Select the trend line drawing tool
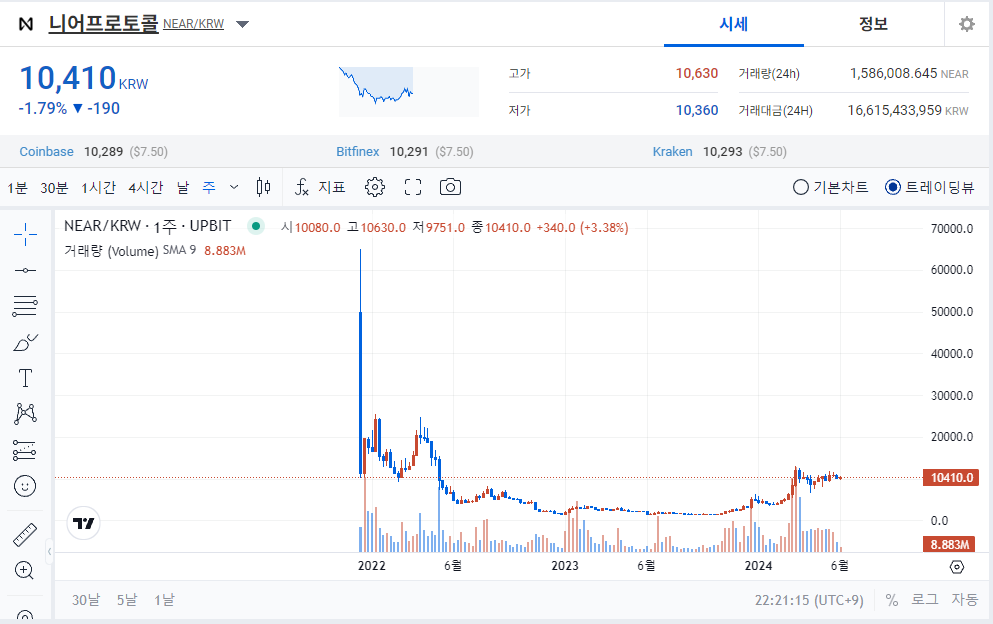 (x=24, y=269)
